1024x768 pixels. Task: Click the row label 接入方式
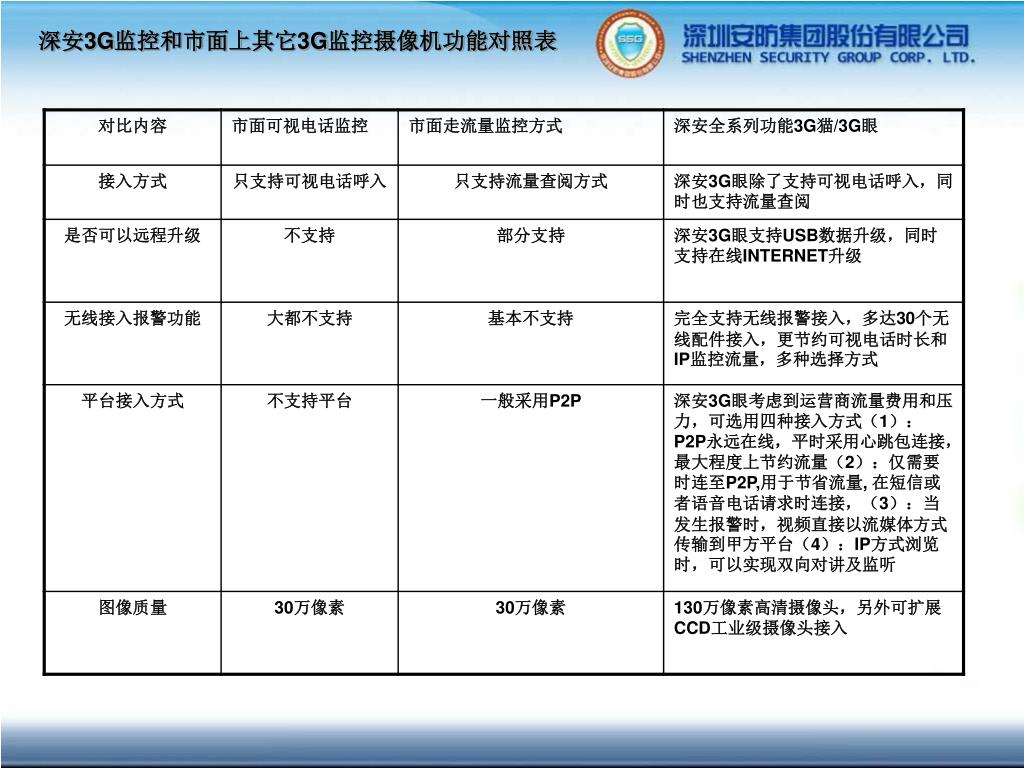133,181
